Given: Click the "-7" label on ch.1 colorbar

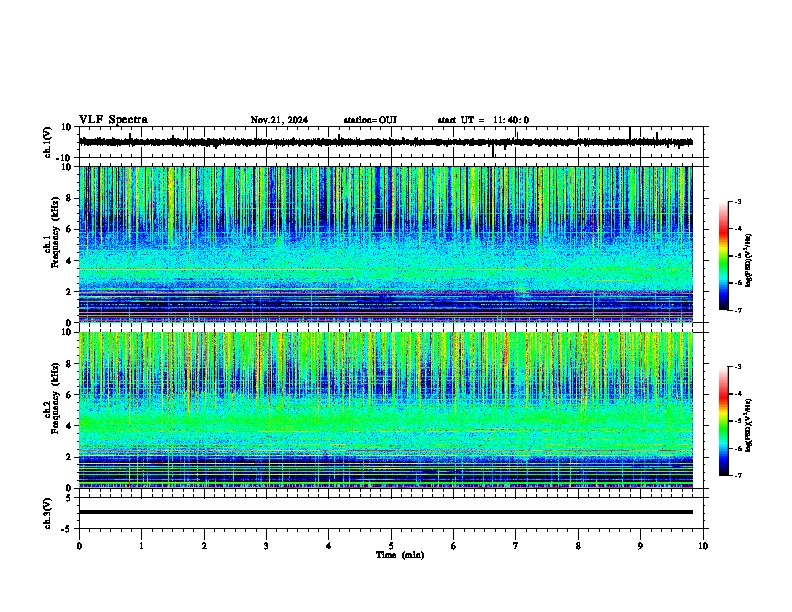Looking at the screenshot, I should [738, 310].
